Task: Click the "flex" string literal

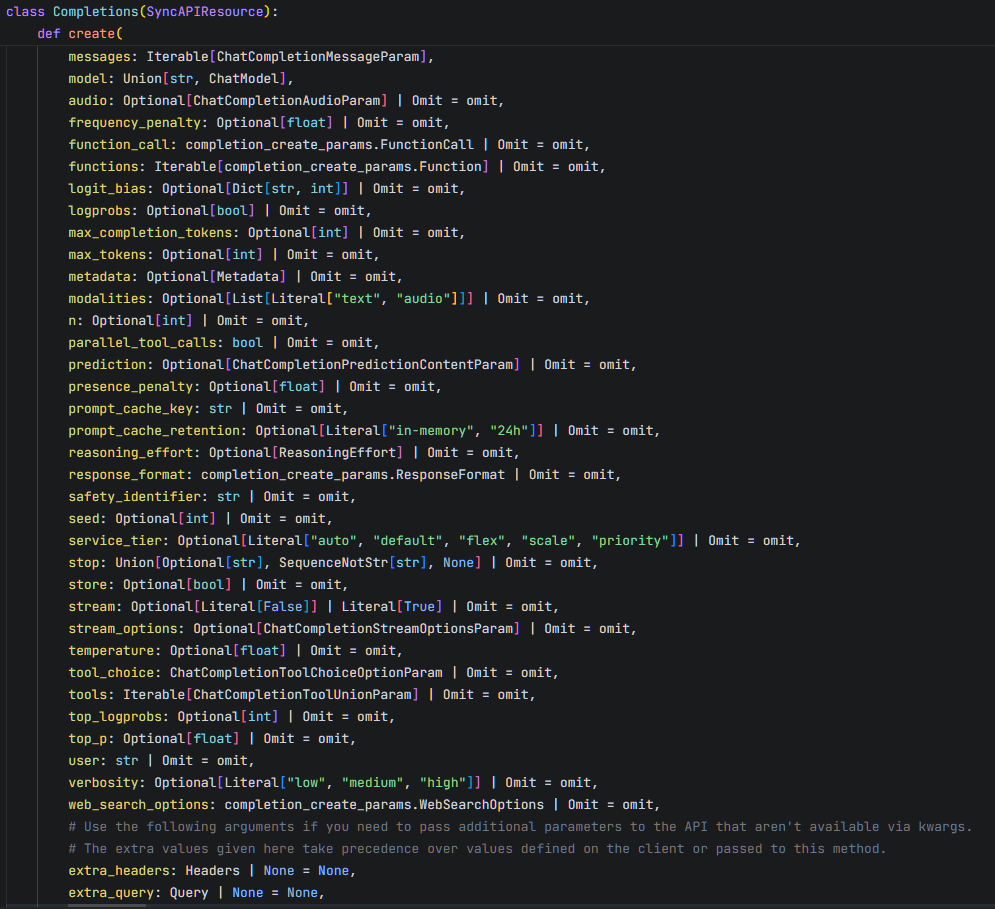Action: point(482,541)
